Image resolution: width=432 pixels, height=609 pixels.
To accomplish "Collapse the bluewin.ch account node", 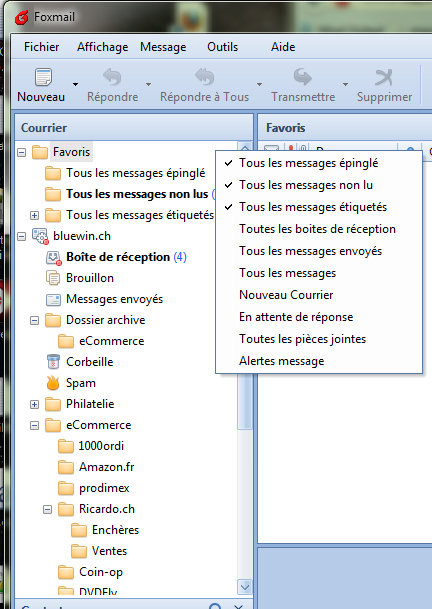I will tap(22, 236).
